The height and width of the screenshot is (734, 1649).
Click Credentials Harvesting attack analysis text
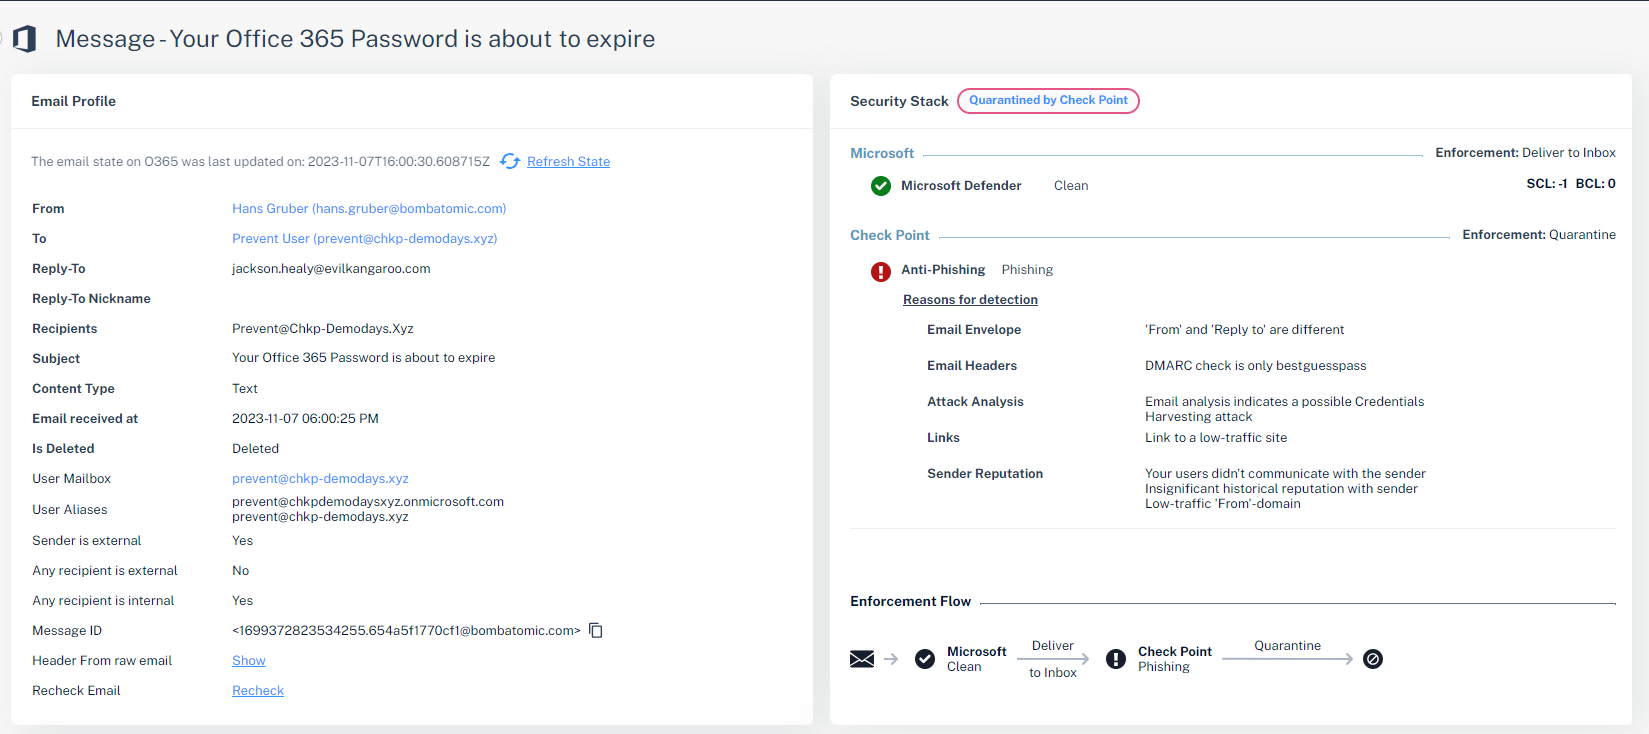[x=1284, y=409]
